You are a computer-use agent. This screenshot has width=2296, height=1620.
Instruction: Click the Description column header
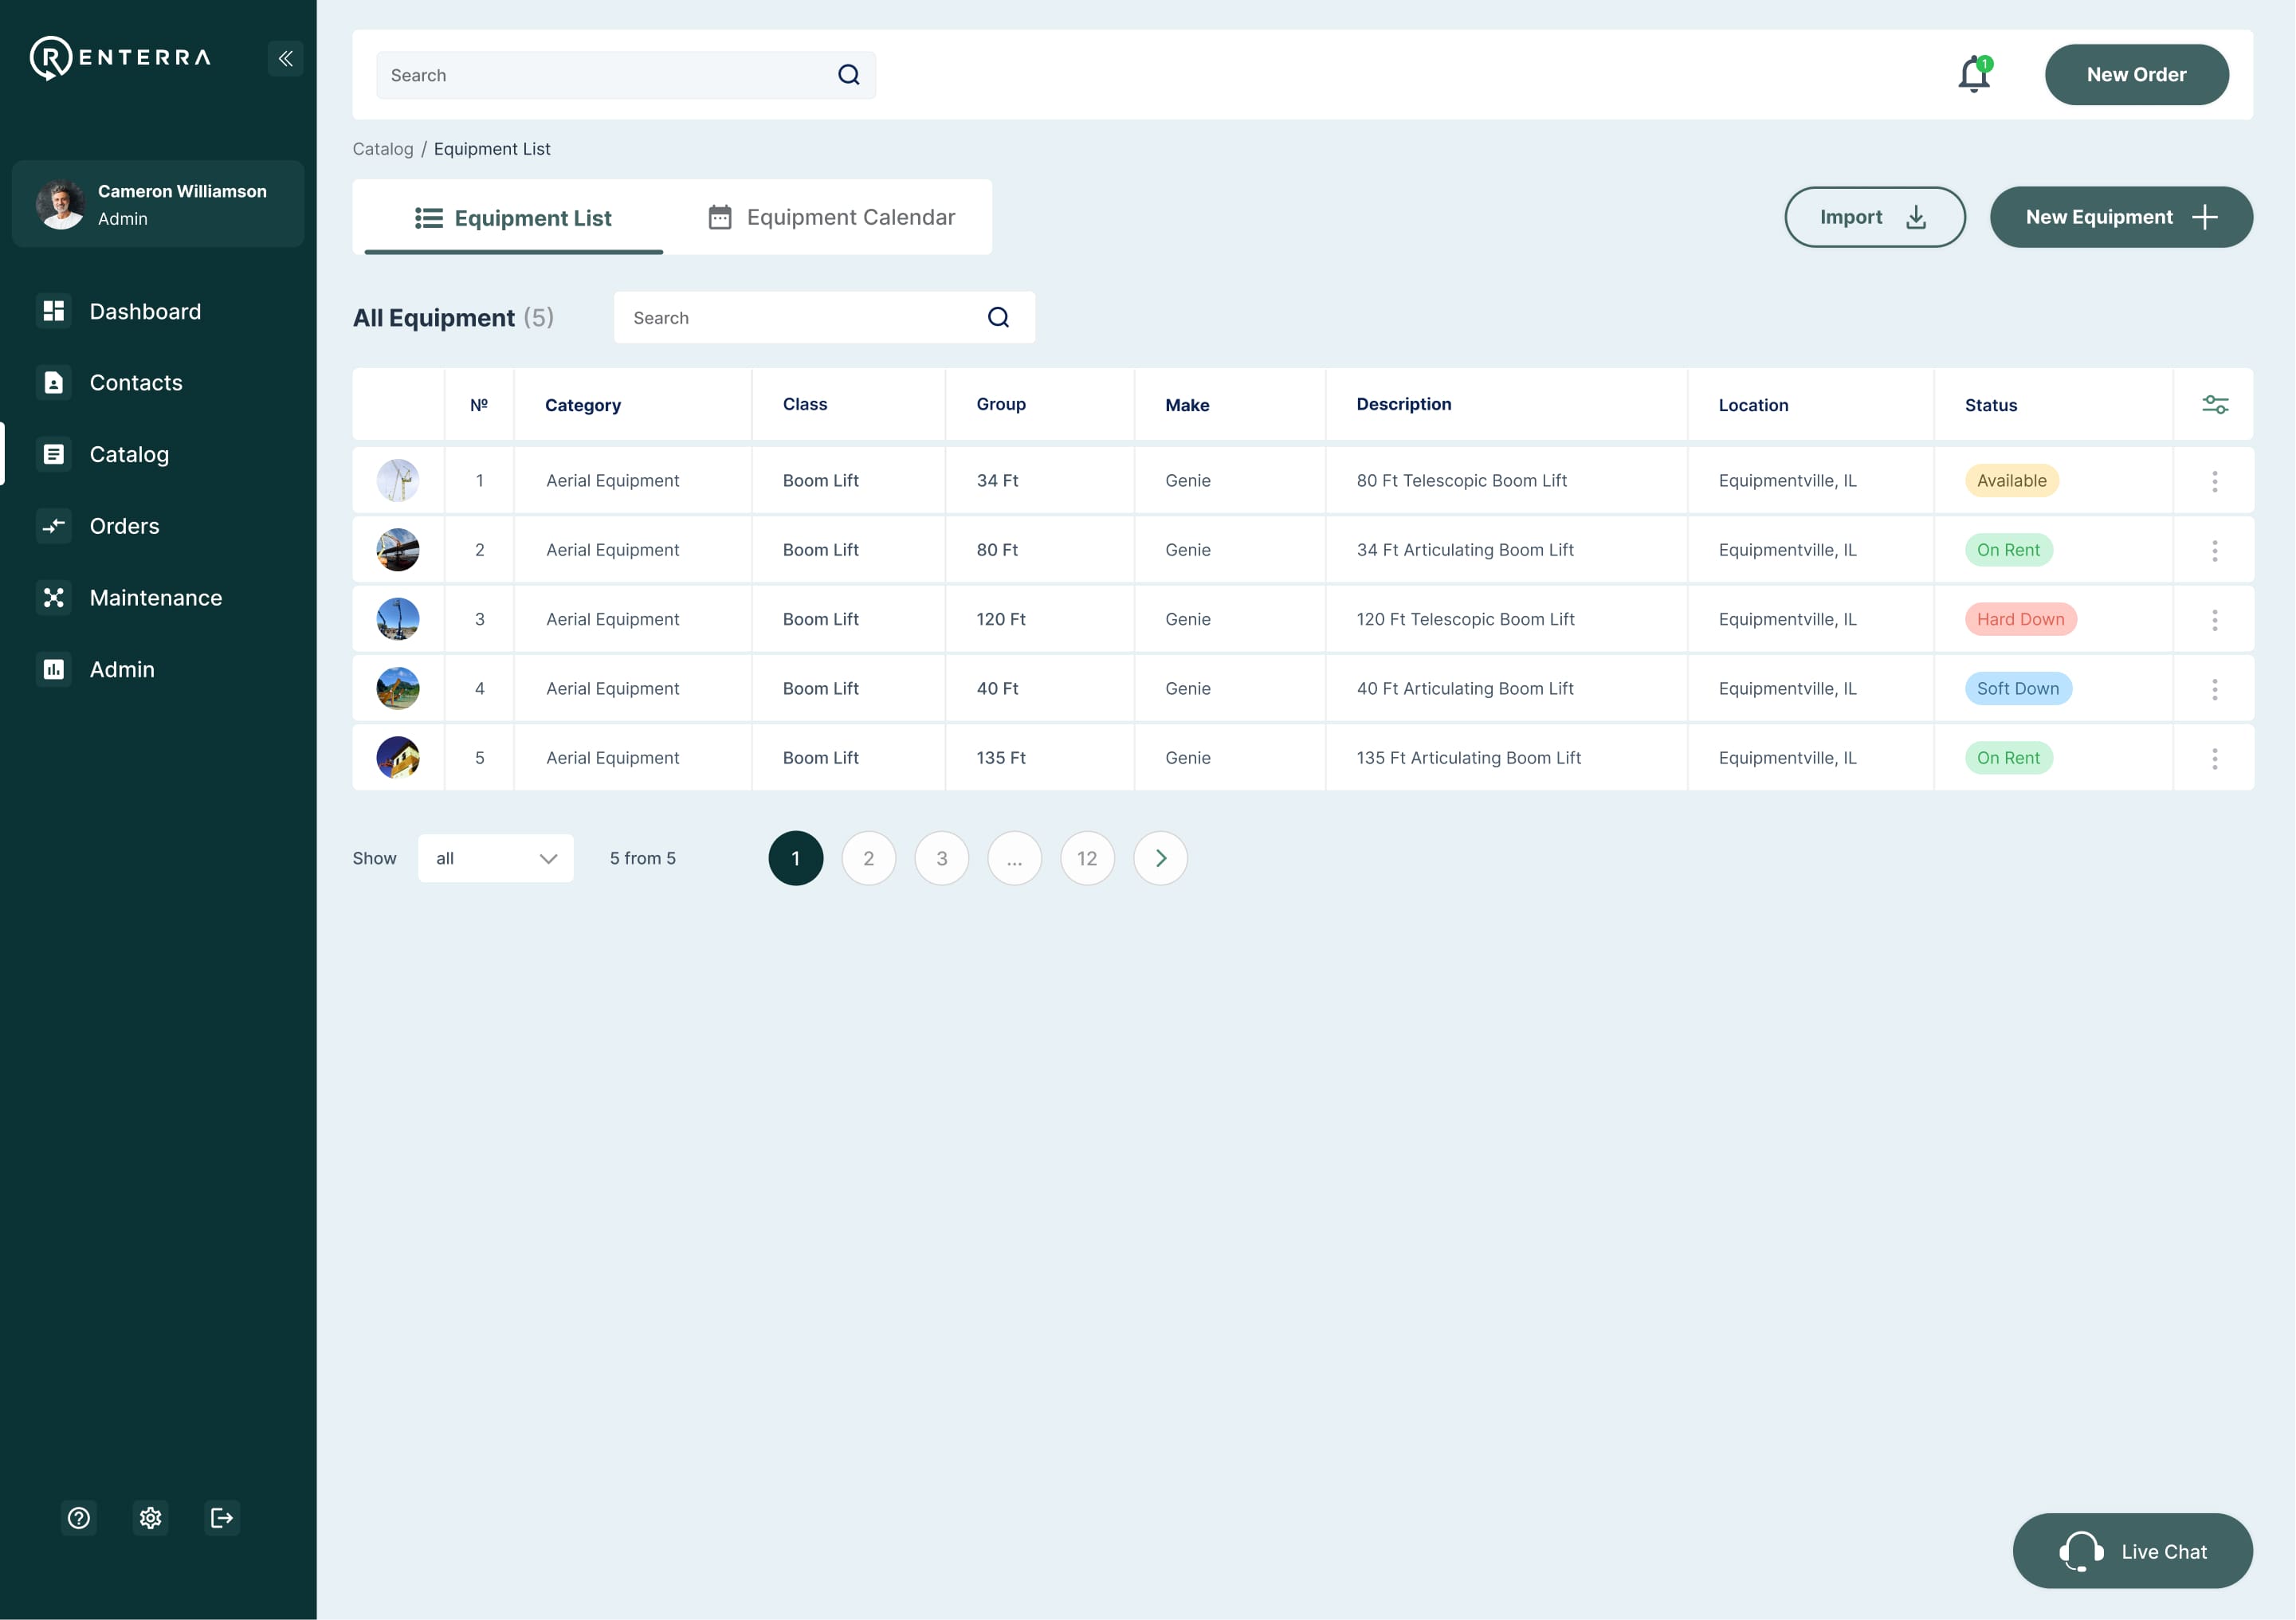pos(1403,404)
